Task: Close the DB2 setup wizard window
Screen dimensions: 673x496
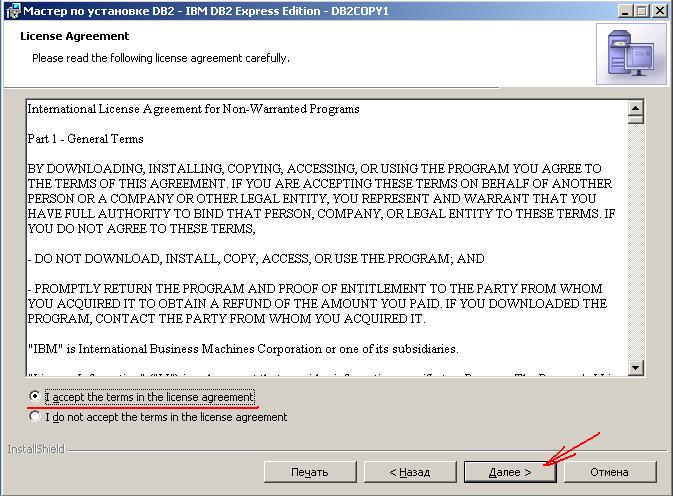Action: point(659,11)
